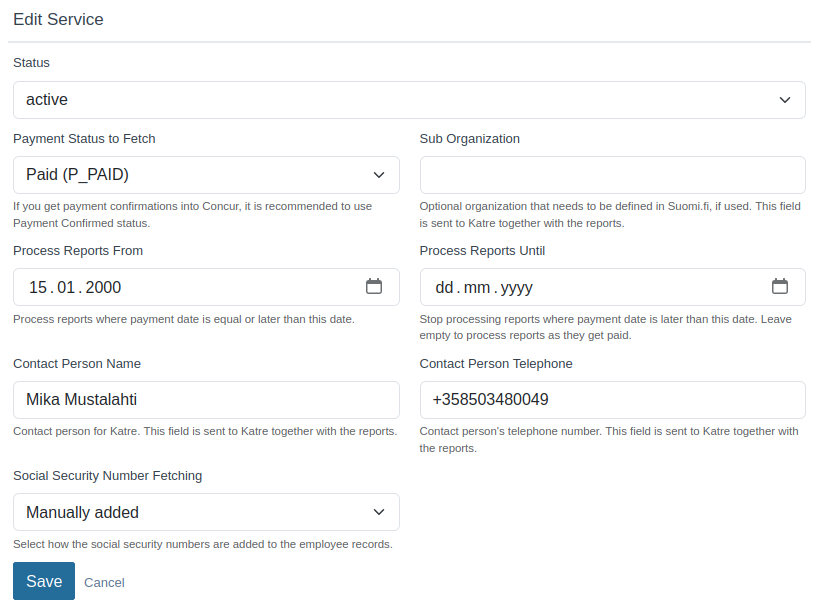Focus the Contact Person Name field
Viewport: 817px width, 614px height.
point(206,400)
